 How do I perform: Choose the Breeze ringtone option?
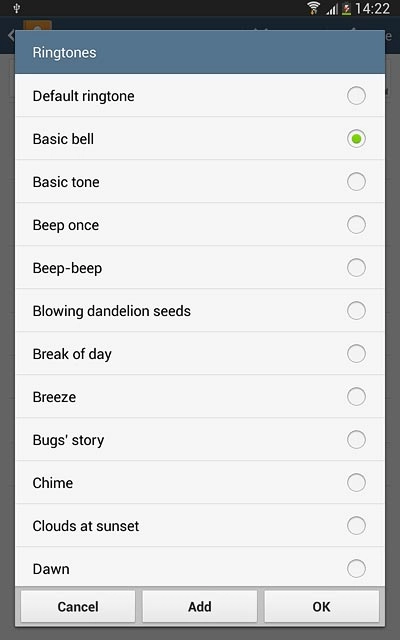pos(200,397)
